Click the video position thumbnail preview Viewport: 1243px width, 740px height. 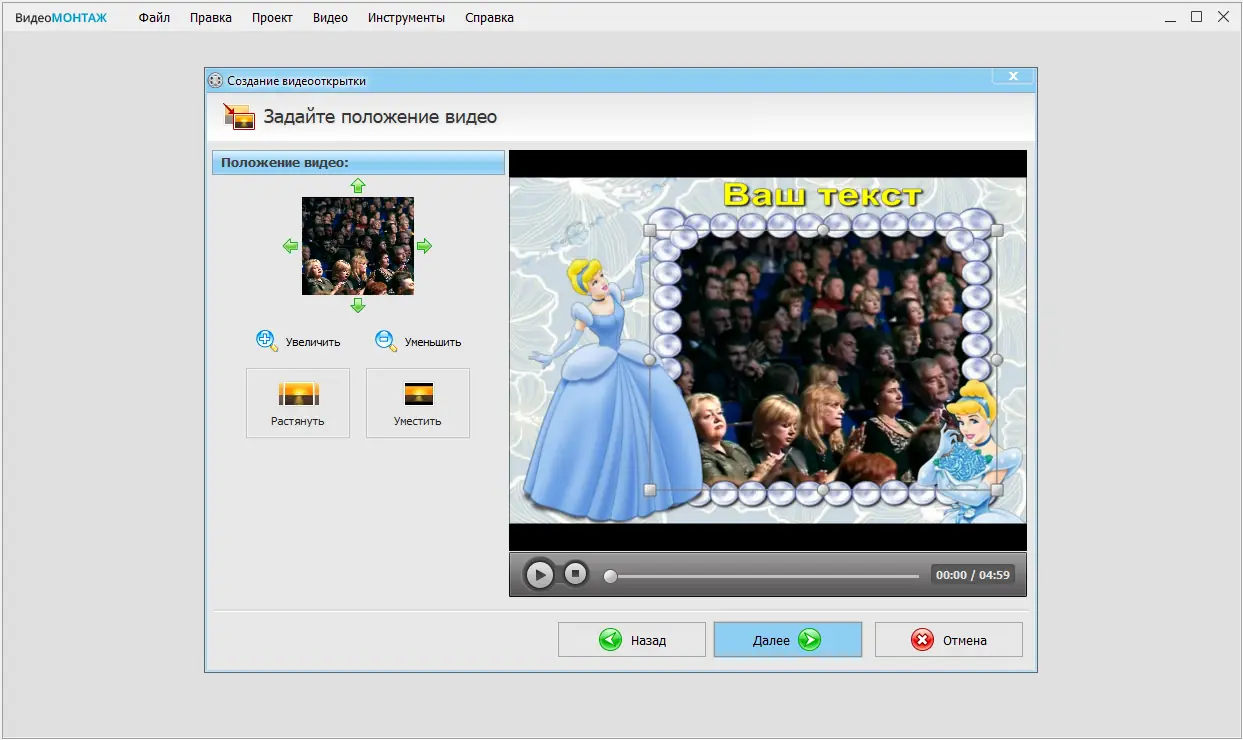click(358, 246)
